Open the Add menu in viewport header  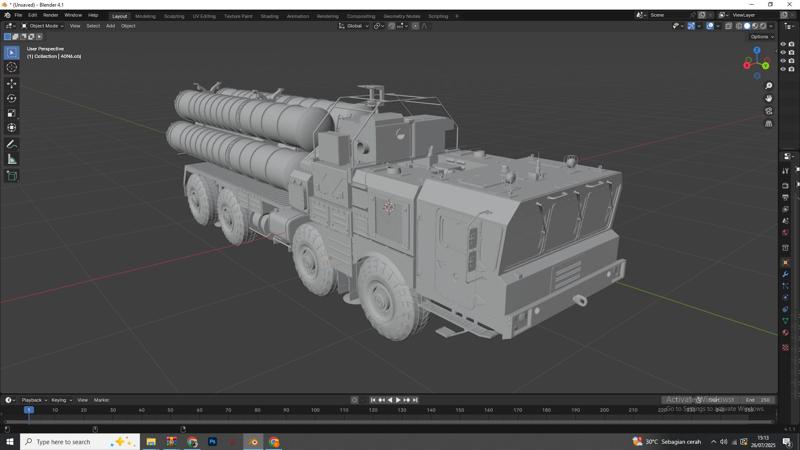(110, 26)
